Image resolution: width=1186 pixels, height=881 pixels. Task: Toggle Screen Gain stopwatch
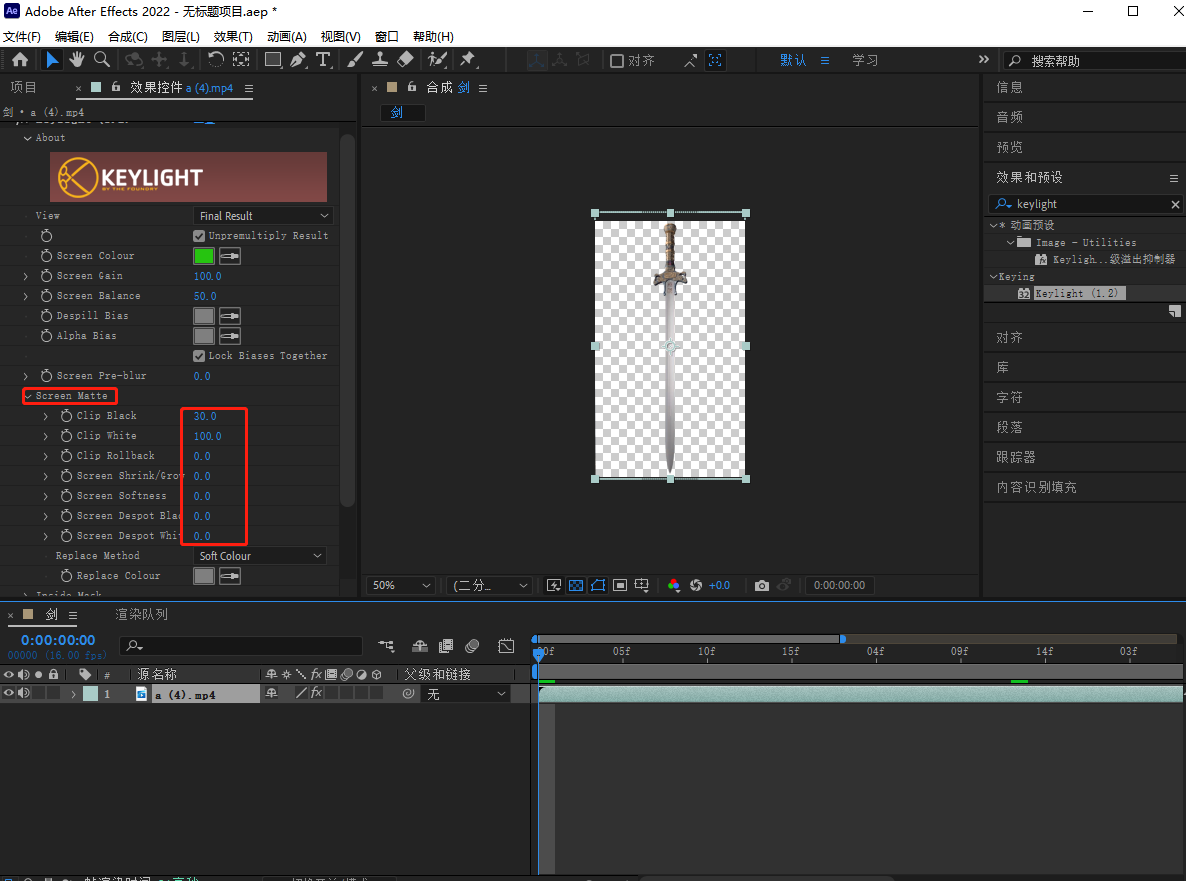[46, 276]
